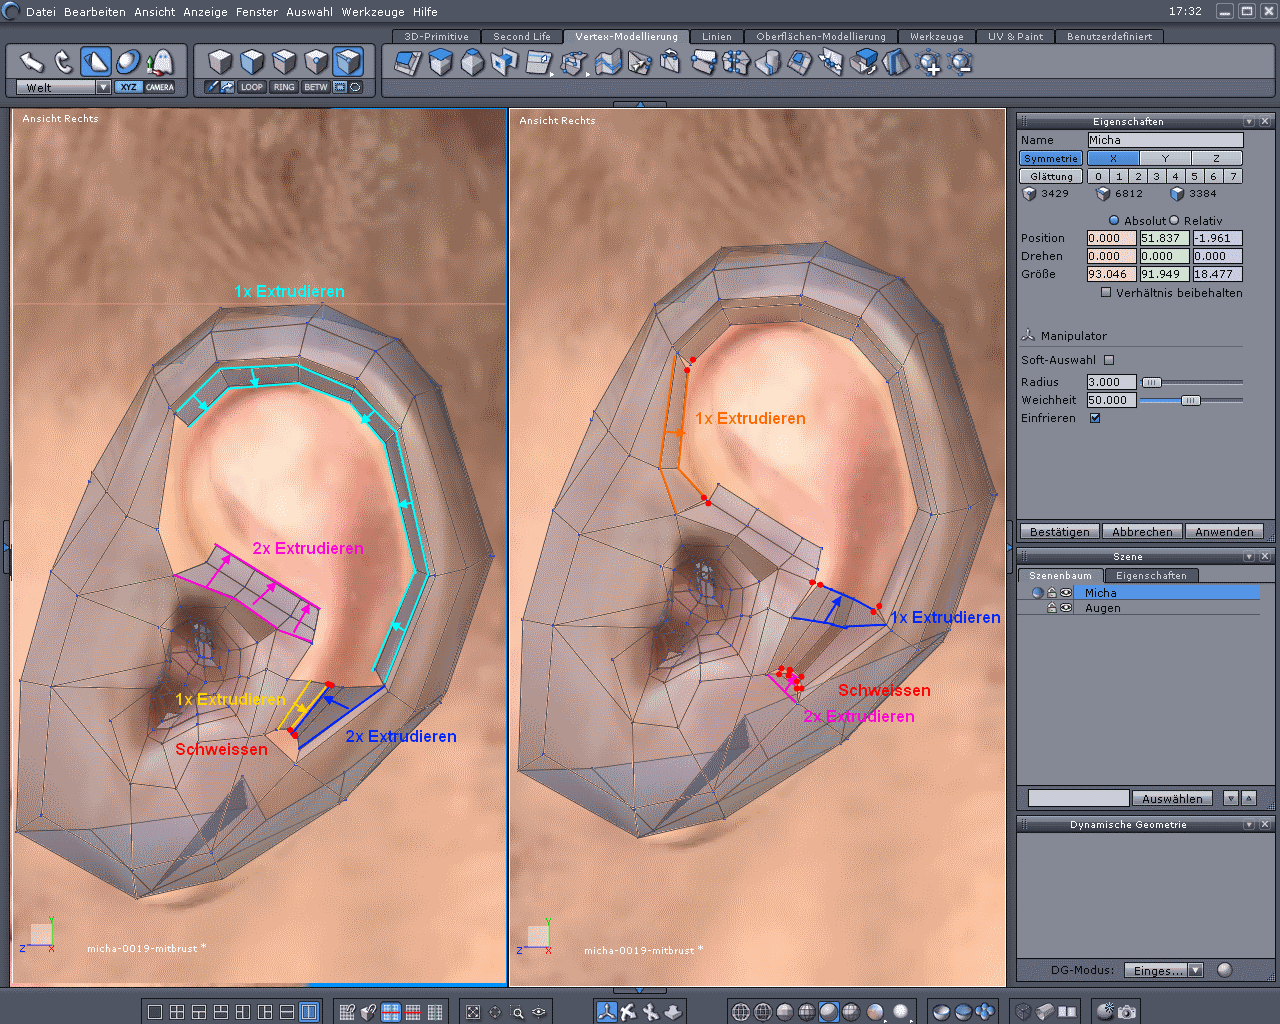
Task: Collapse the Eigenschaften panel arrow
Action: point(1249,121)
